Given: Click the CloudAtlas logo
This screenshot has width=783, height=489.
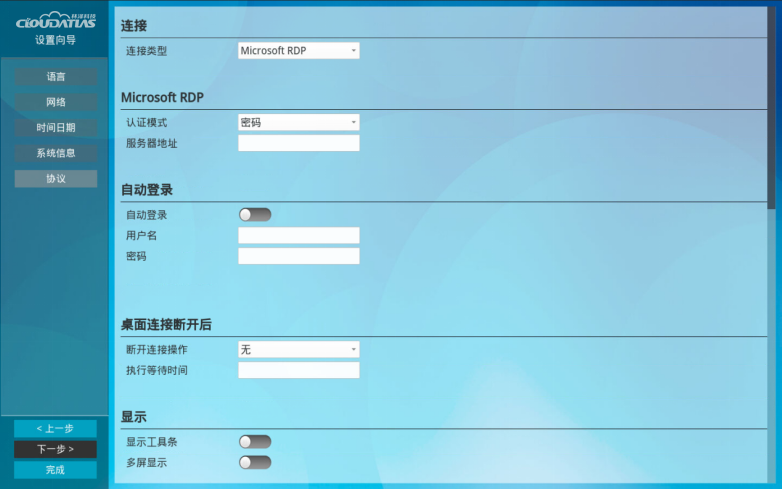Looking at the screenshot, I should coord(55,21).
